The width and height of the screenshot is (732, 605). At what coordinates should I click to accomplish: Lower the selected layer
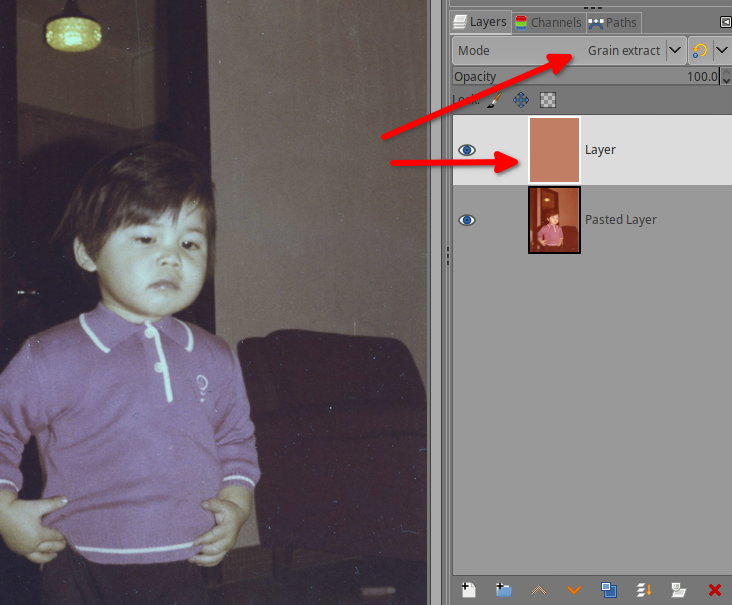coord(574,591)
